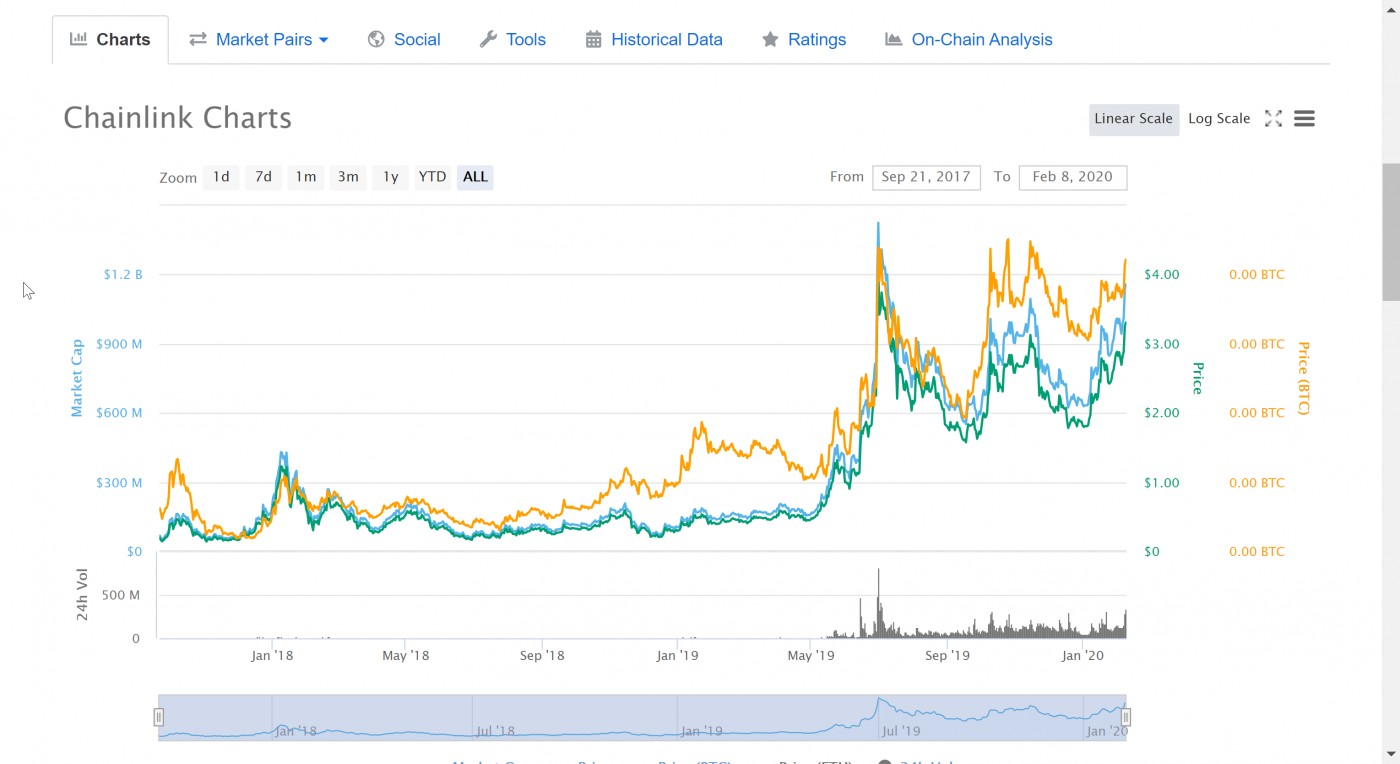Click the $900 M market cap label
1400x764 pixels.
tap(119, 344)
